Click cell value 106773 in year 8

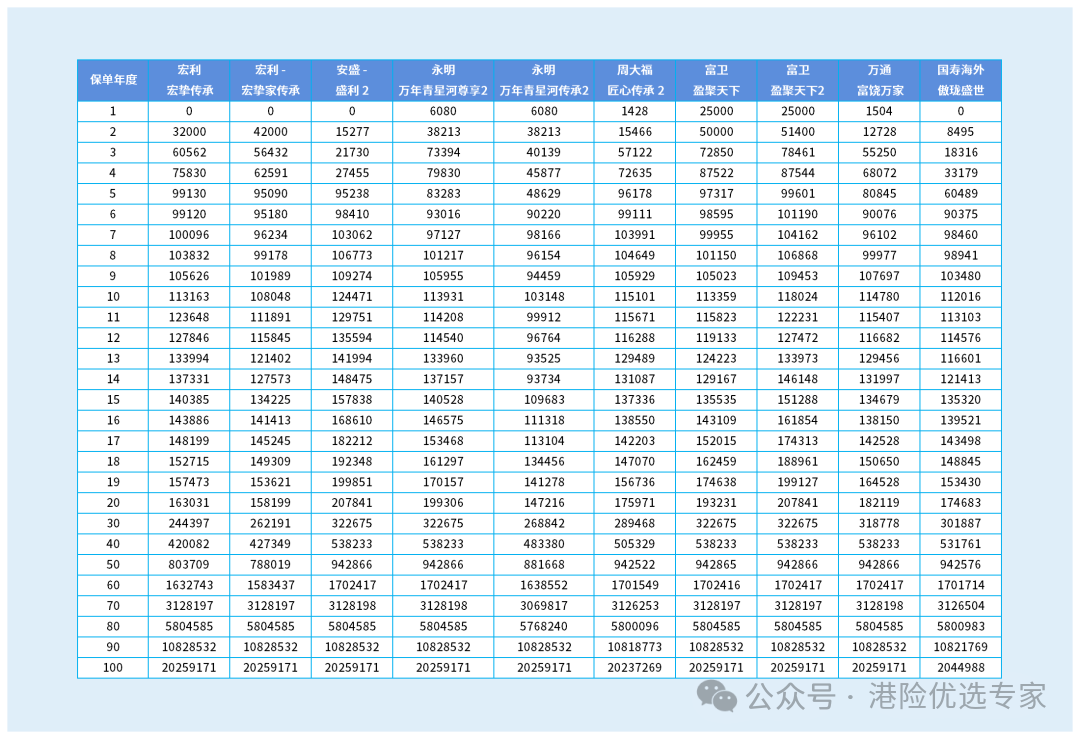(352, 256)
